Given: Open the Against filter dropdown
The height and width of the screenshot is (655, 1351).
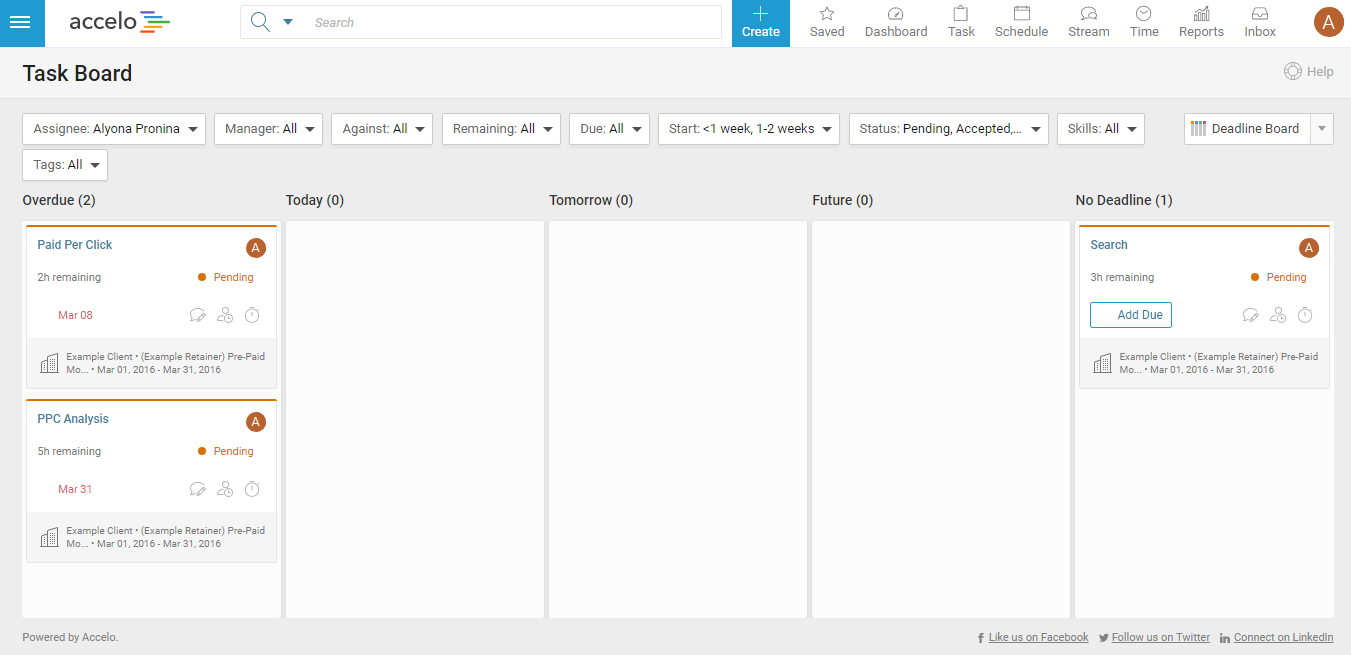Looking at the screenshot, I should tap(382, 129).
